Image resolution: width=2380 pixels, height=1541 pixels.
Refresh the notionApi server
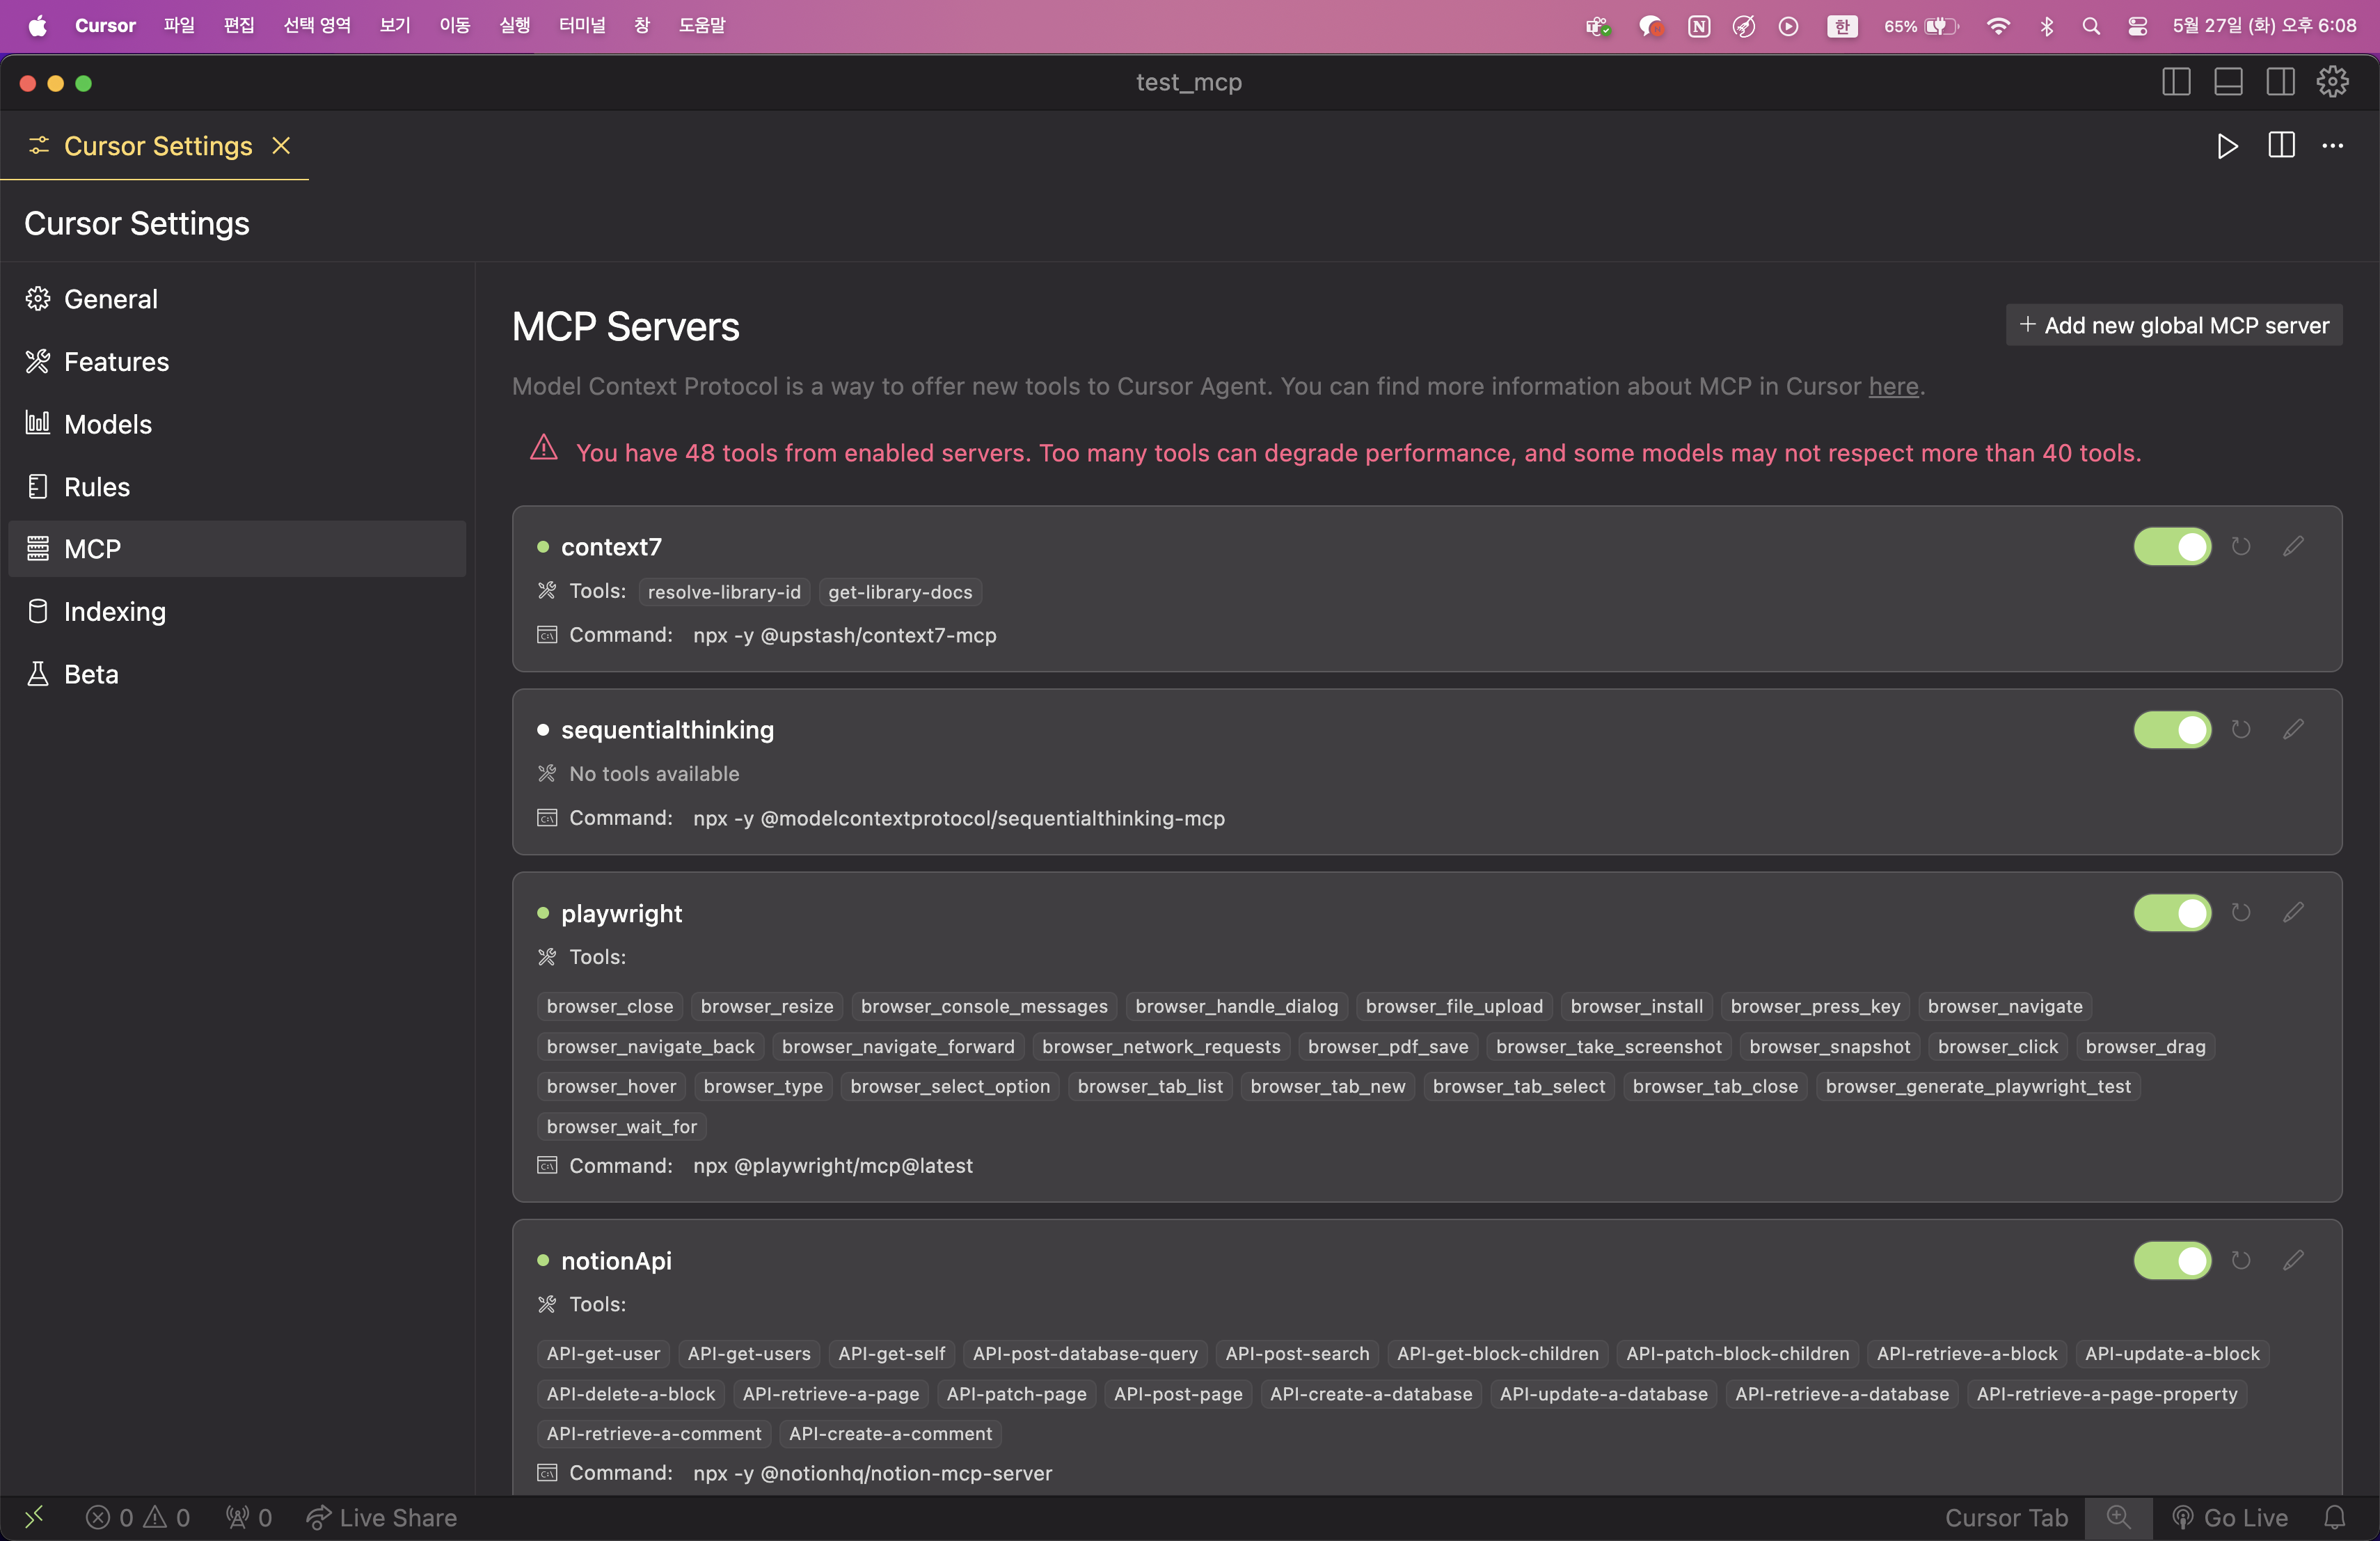coord(2241,1260)
